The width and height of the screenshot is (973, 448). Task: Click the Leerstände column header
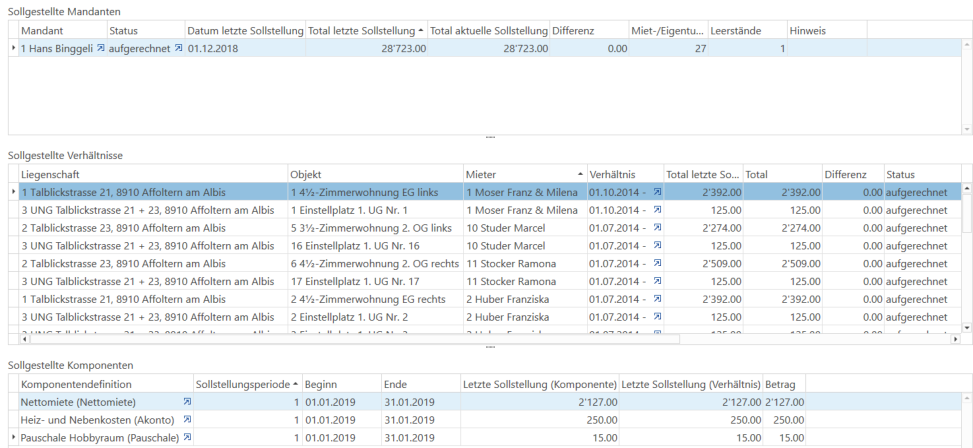click(x=747, y=30)
